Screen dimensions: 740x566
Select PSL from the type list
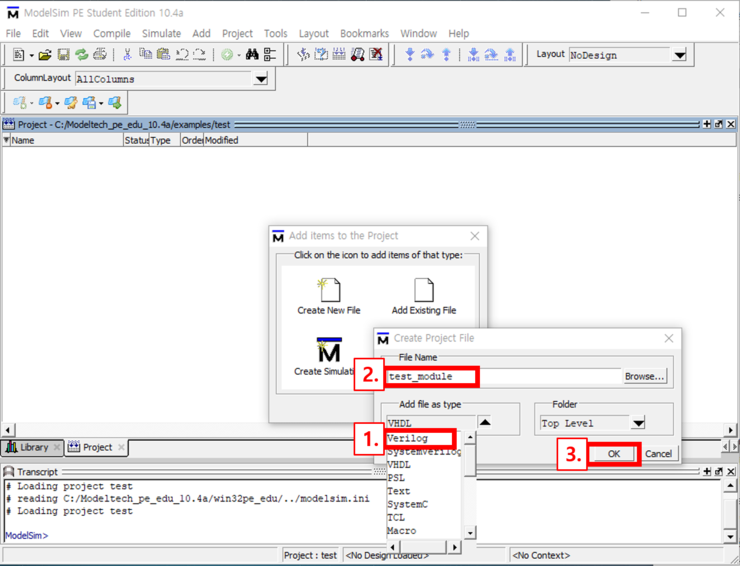click(423, 478)
